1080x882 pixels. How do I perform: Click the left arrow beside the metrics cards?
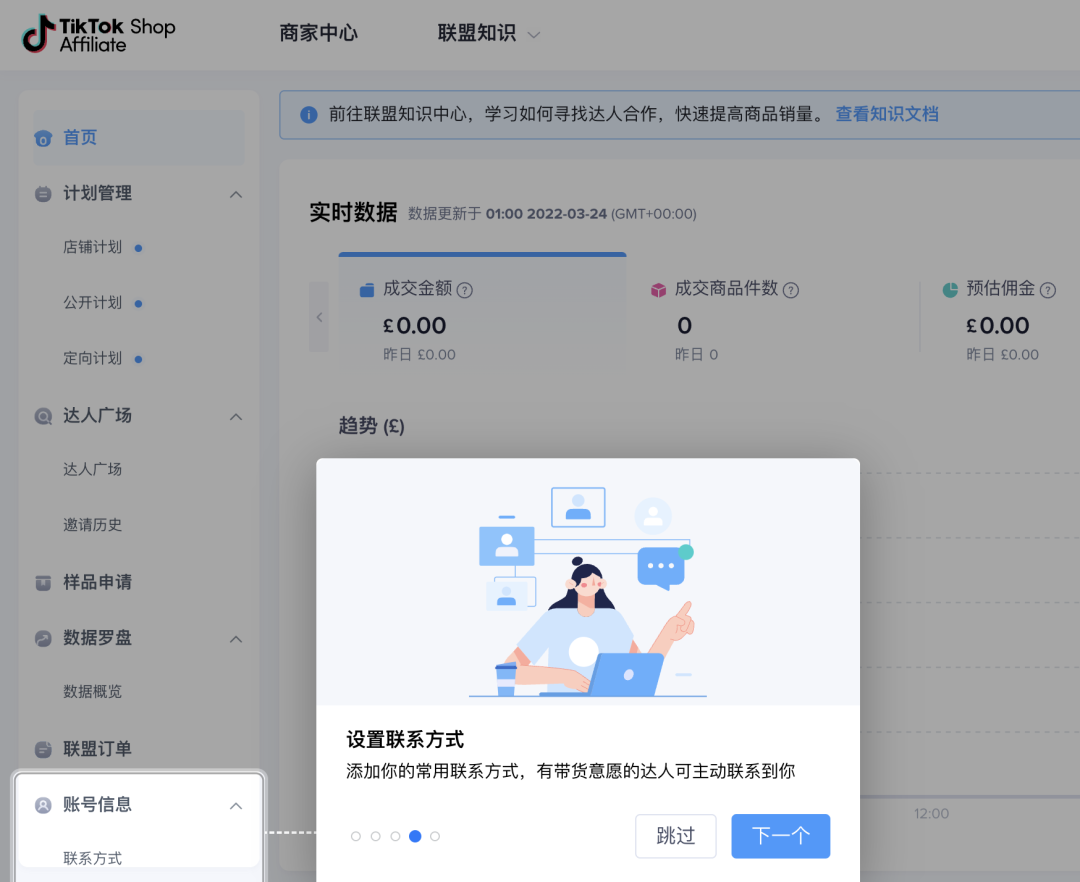pyautogui.click(x=318, y=316)
